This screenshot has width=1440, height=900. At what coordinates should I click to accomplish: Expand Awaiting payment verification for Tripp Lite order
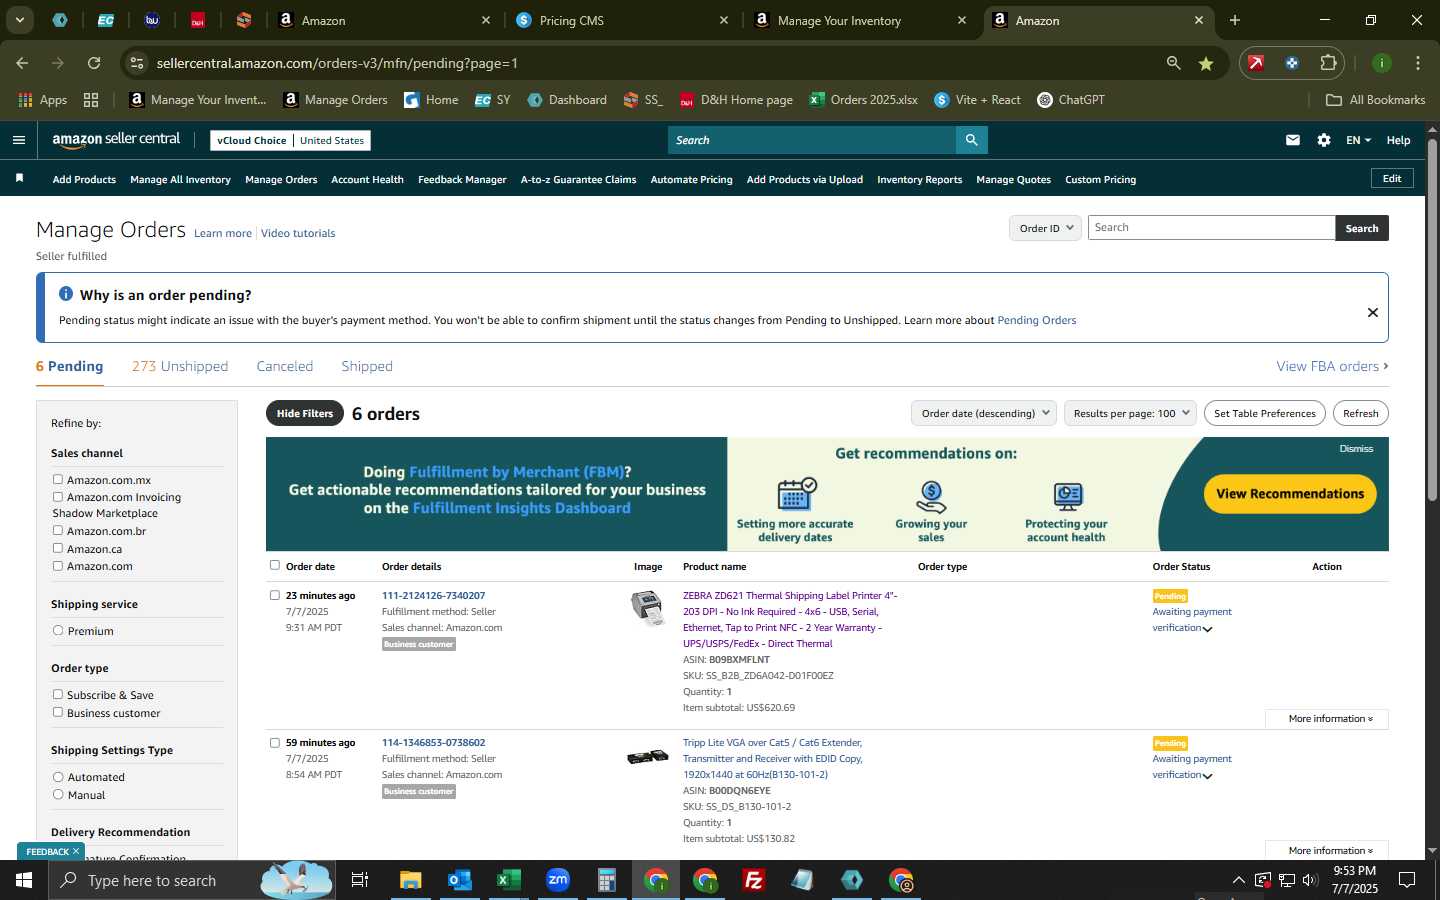(1207, 776)
